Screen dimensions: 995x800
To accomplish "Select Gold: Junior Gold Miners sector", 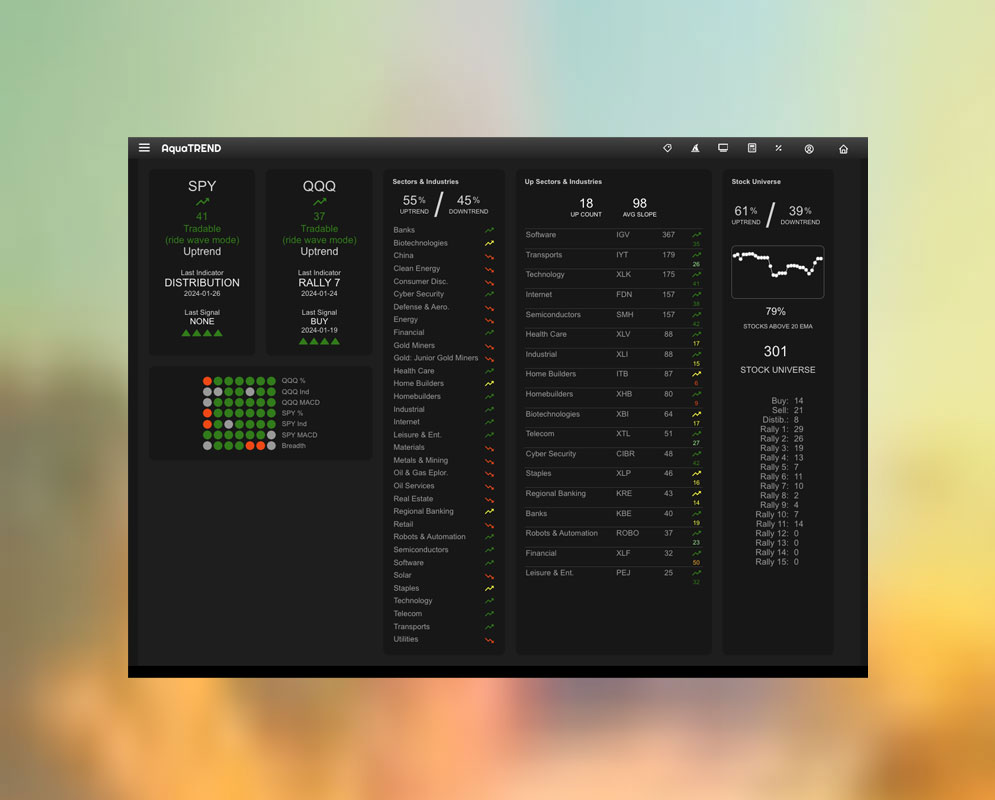I will [x=435, y=358].
